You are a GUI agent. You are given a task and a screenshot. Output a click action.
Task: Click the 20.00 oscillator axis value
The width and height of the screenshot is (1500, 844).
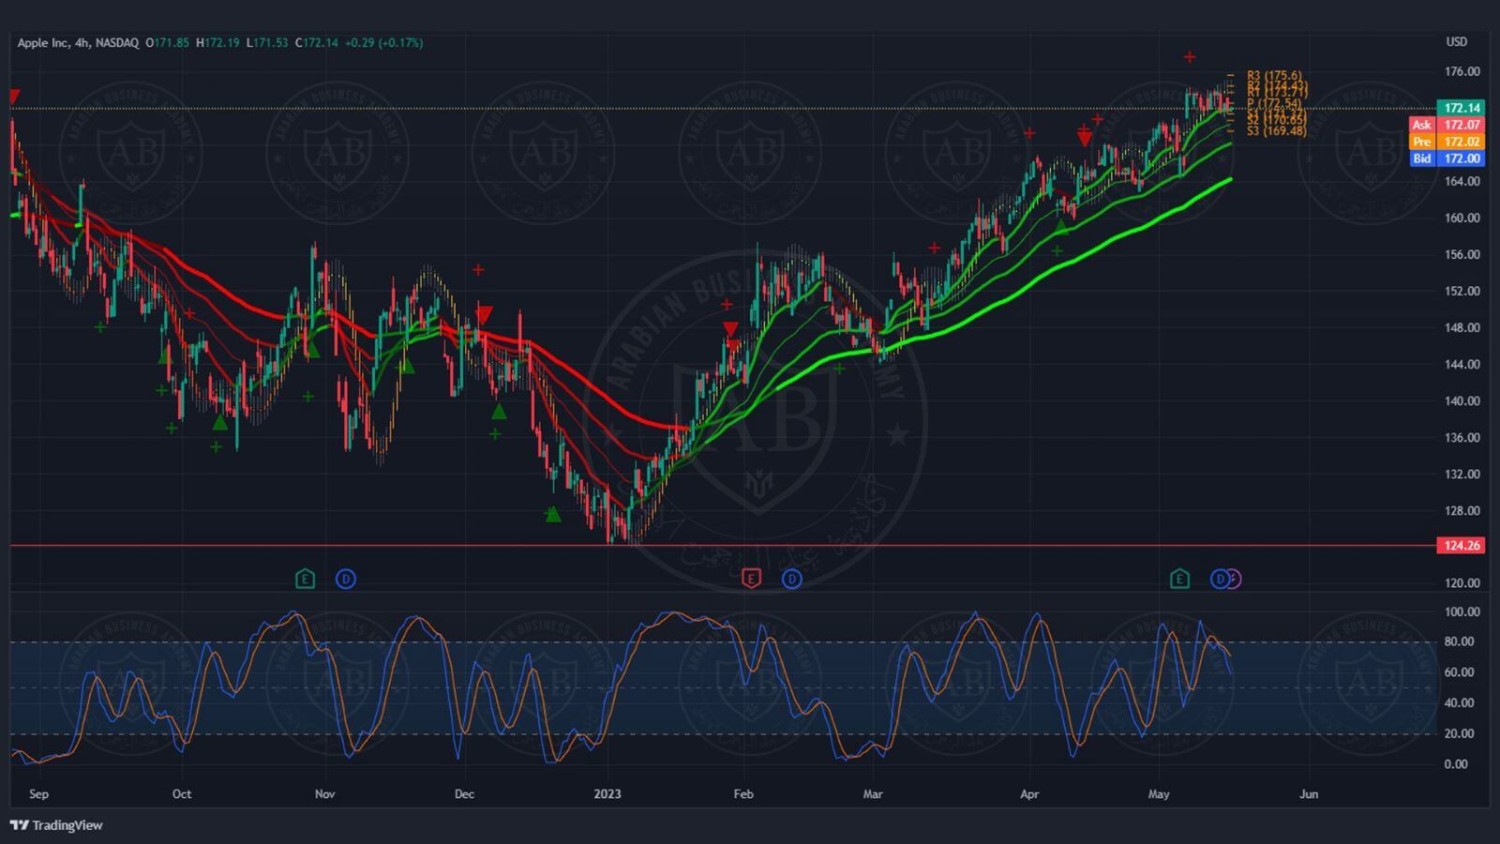pyautogui.click(x=1459, y=734)
